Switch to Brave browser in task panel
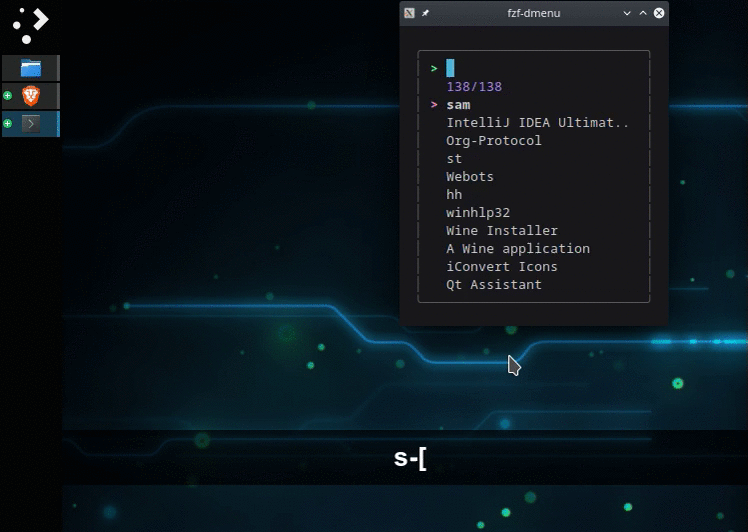Viewport: 748px width, 532px height. 31,96
